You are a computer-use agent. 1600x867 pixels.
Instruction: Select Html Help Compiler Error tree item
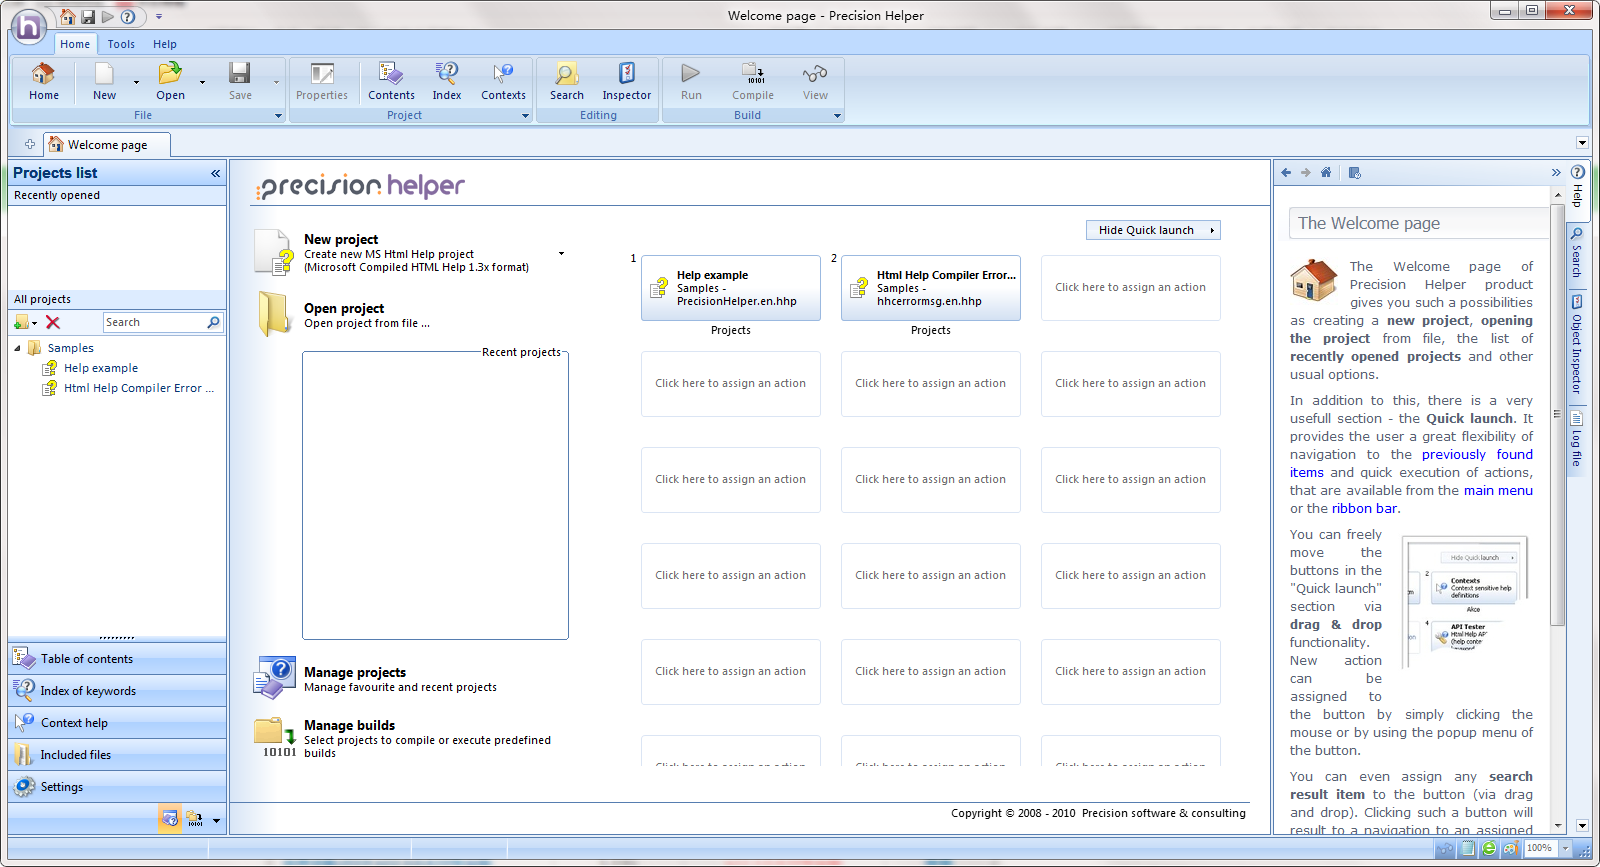pyautogui.click(x=138, y=388)
